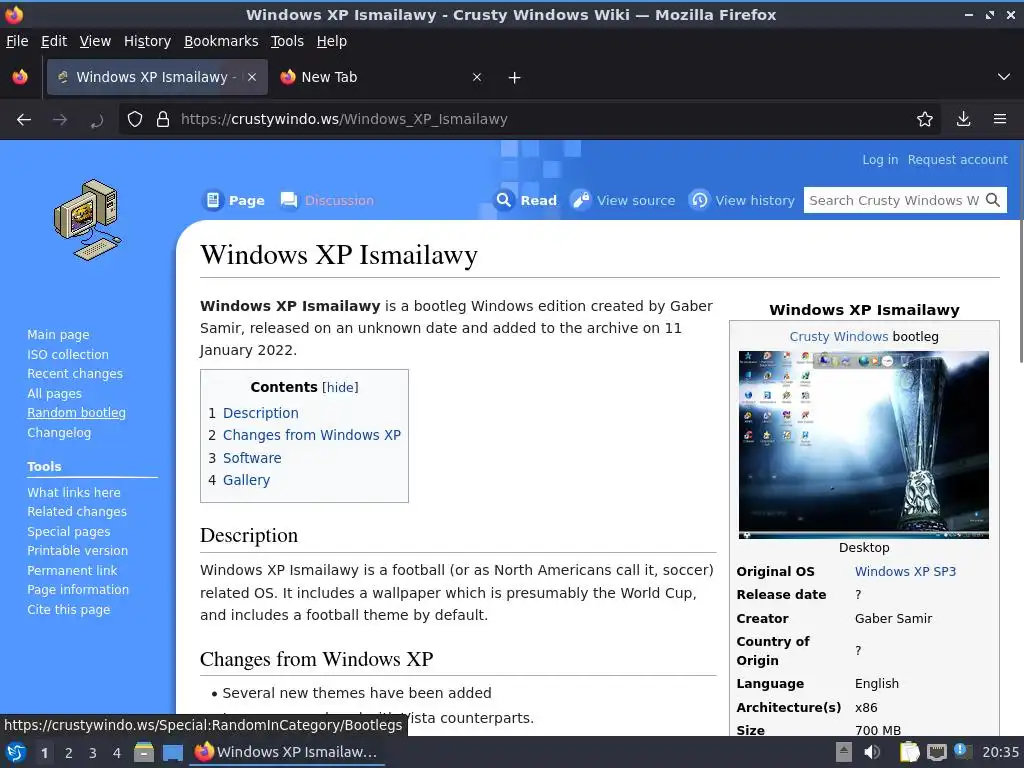Open the History menu

[147, 41]
